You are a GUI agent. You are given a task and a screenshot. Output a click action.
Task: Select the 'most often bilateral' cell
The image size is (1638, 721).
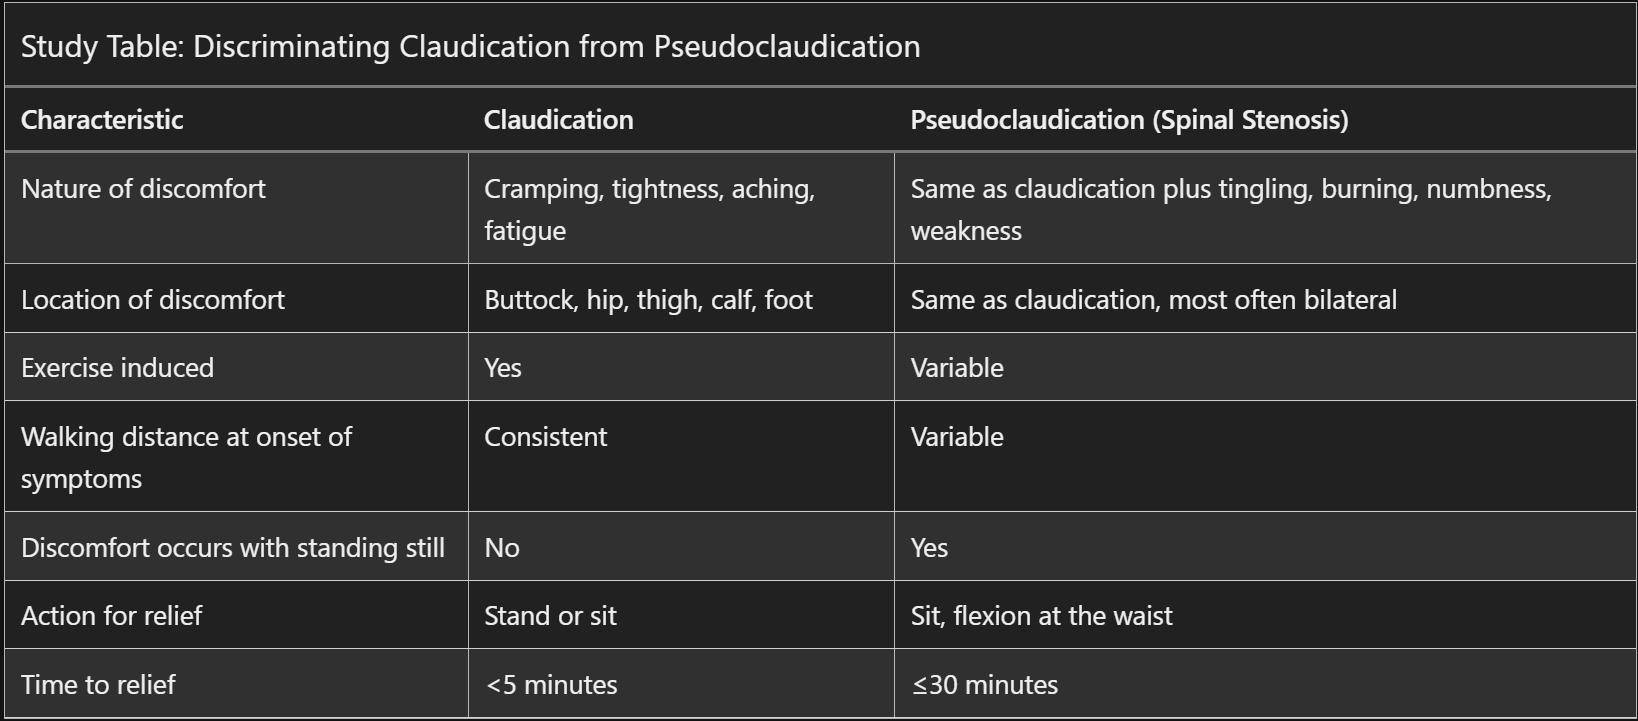(x=1153, y=299)
